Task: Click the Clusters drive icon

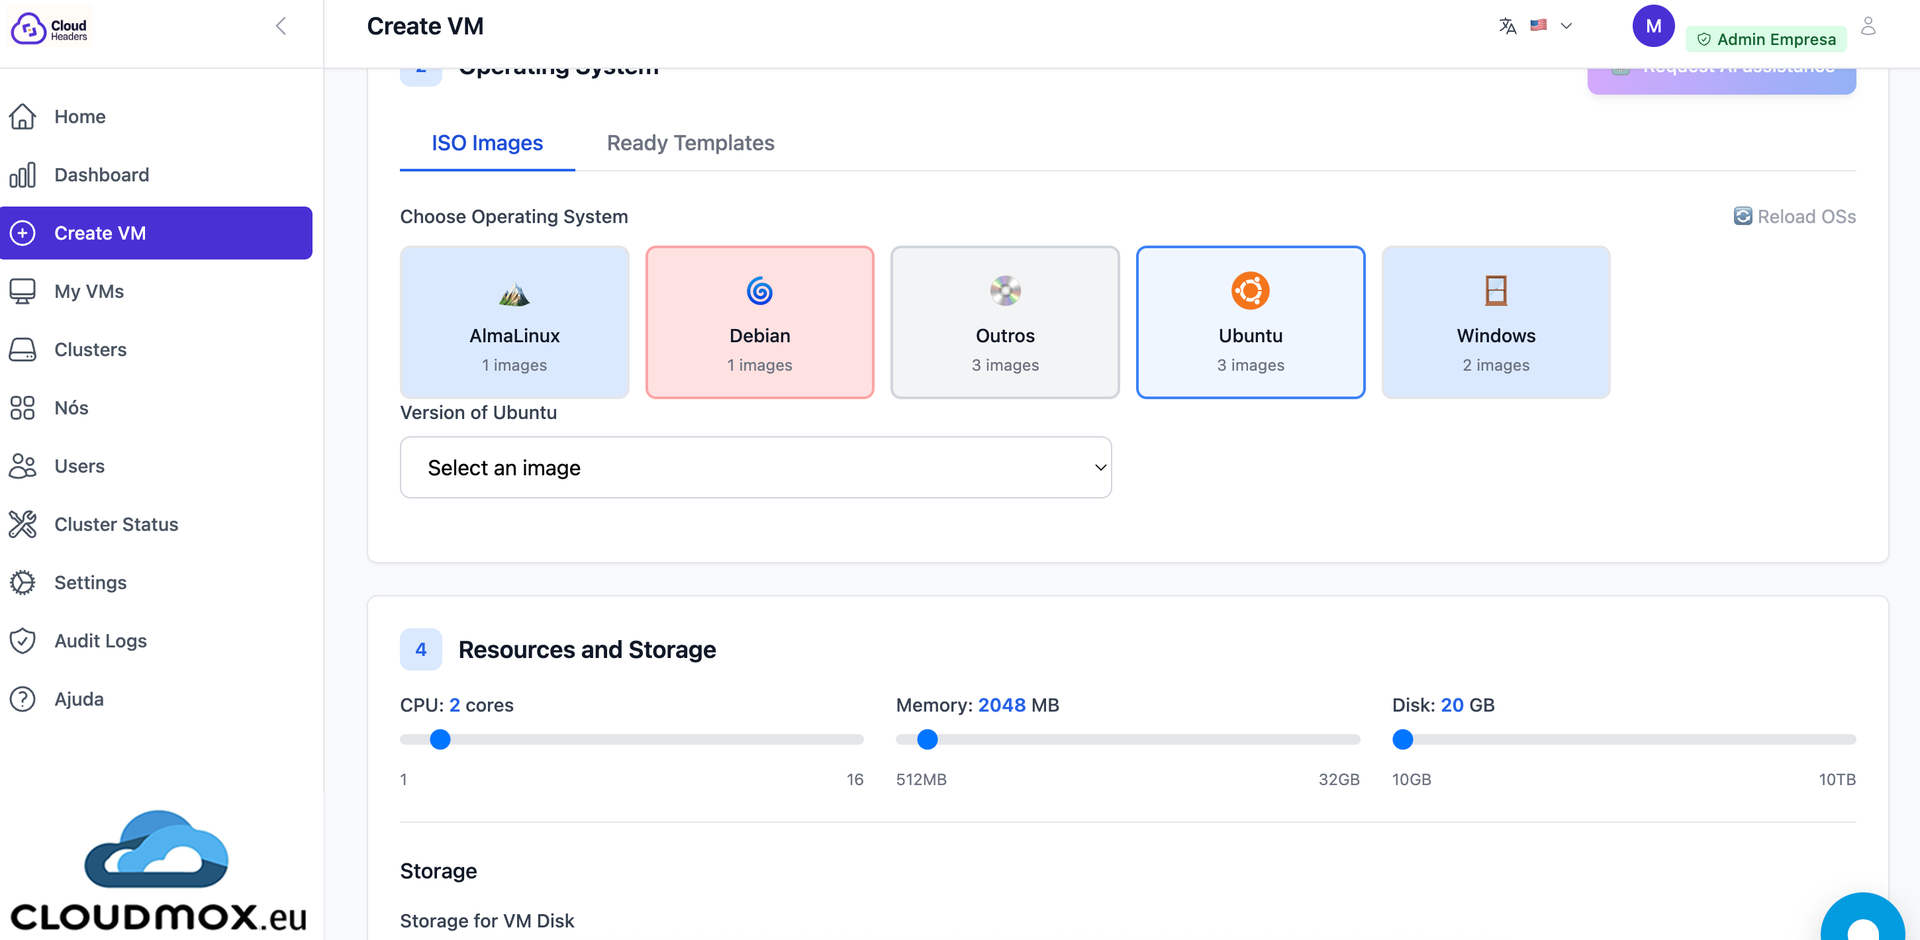Action: coord(23,350)
